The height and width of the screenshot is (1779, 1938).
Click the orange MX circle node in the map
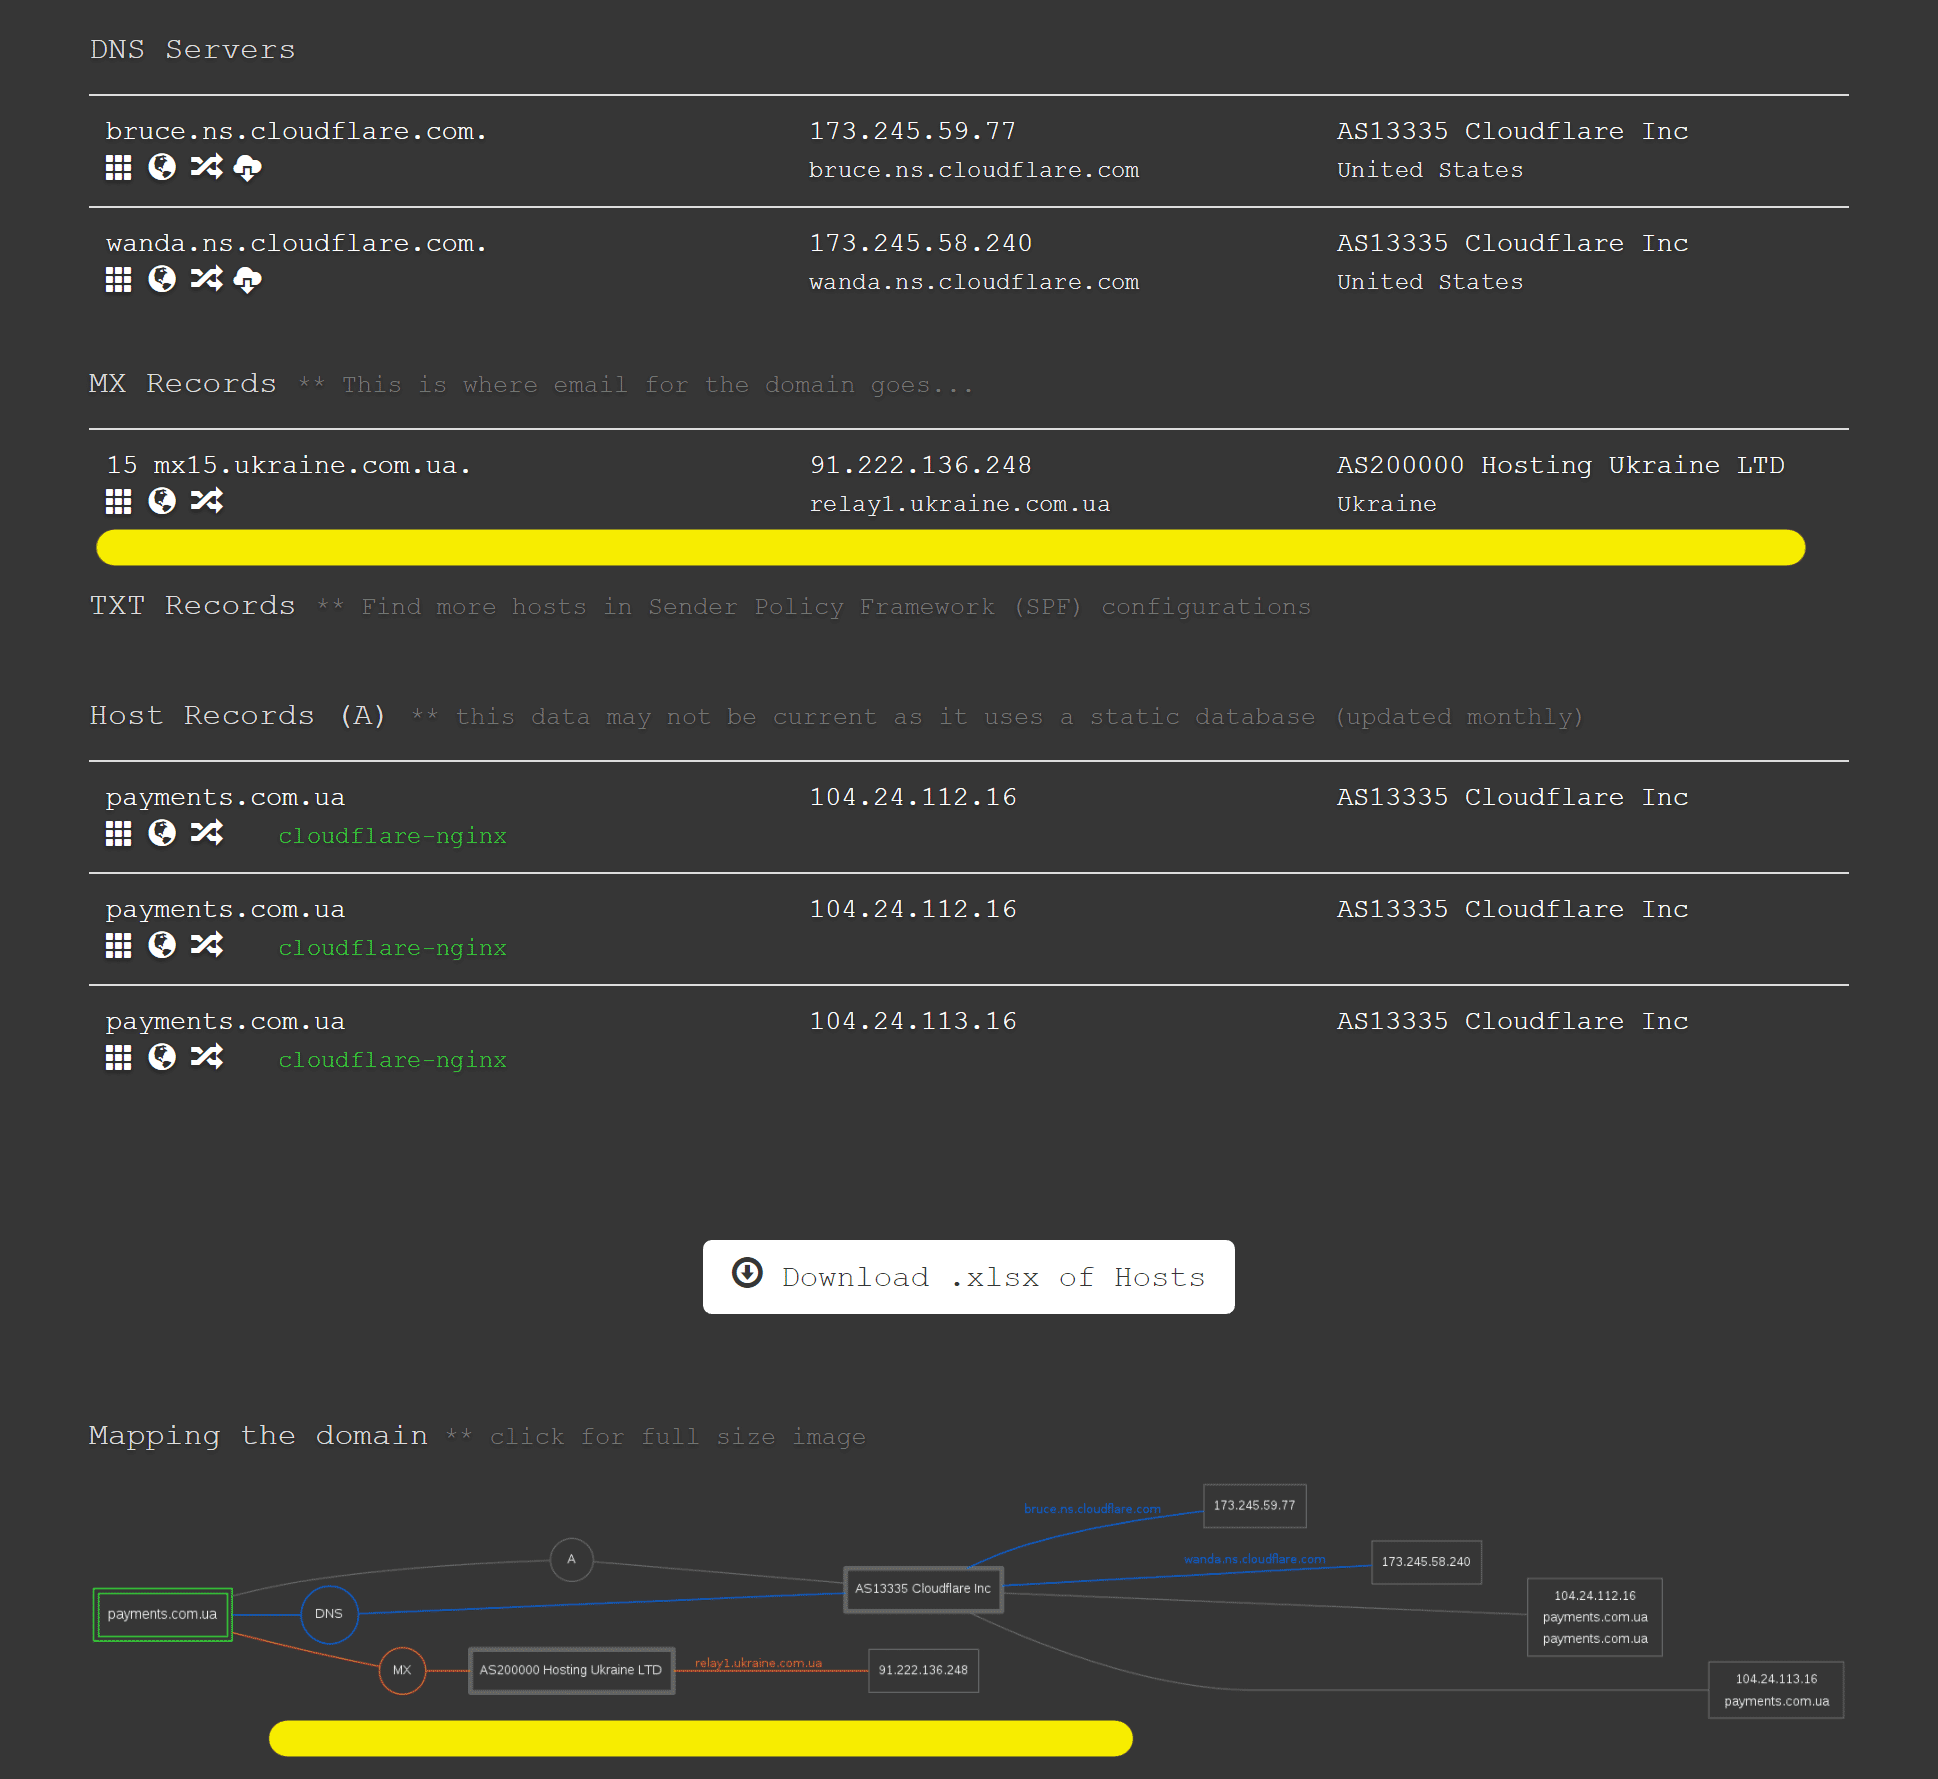pyautogui.click(x=402, y=1670)
